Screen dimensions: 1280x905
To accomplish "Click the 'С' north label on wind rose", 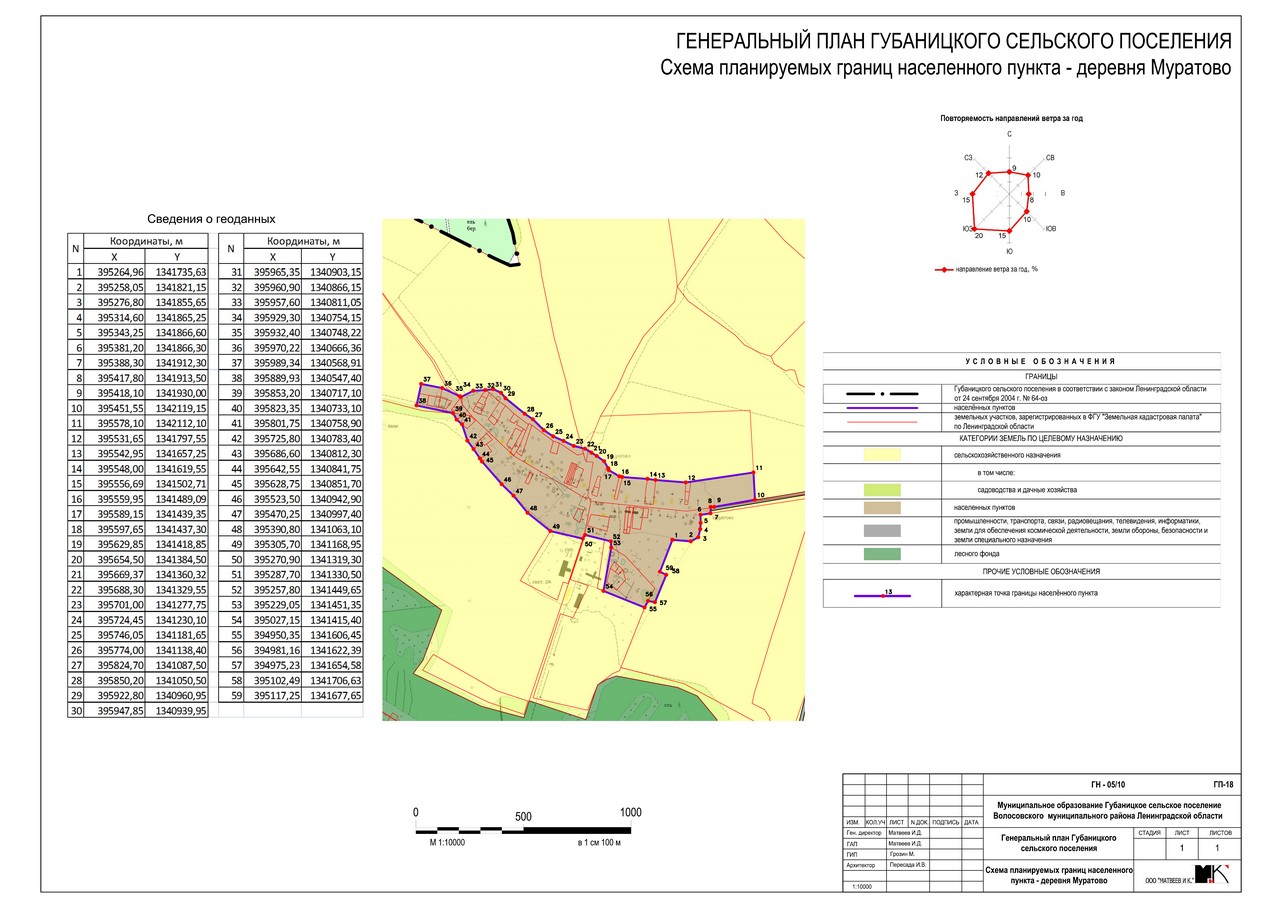I will point(1009,133).
